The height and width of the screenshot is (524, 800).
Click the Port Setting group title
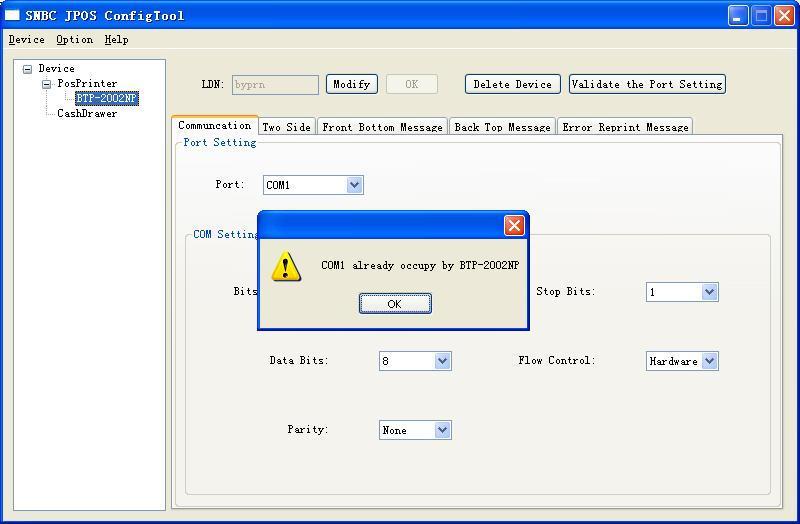point(220,142)
